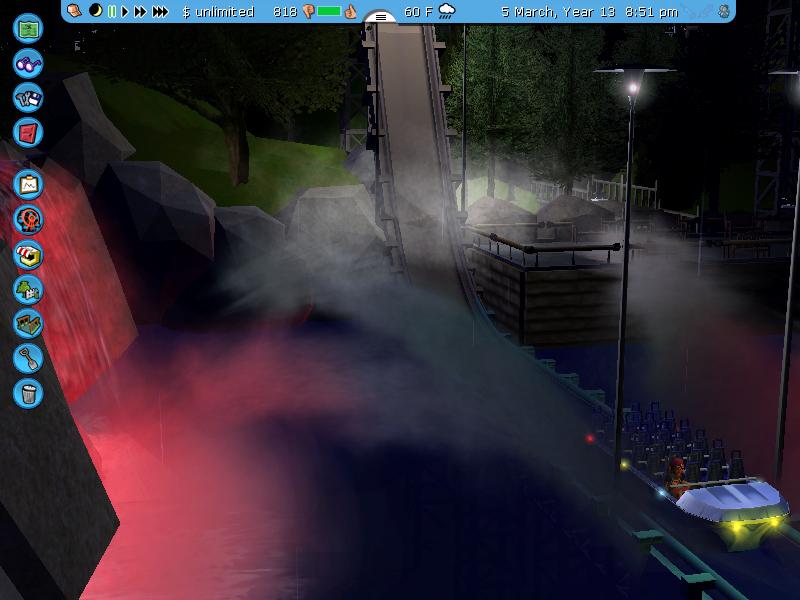Select the trash can delete tool
This screenshot has width=800, height=600.
pos(28,393)
